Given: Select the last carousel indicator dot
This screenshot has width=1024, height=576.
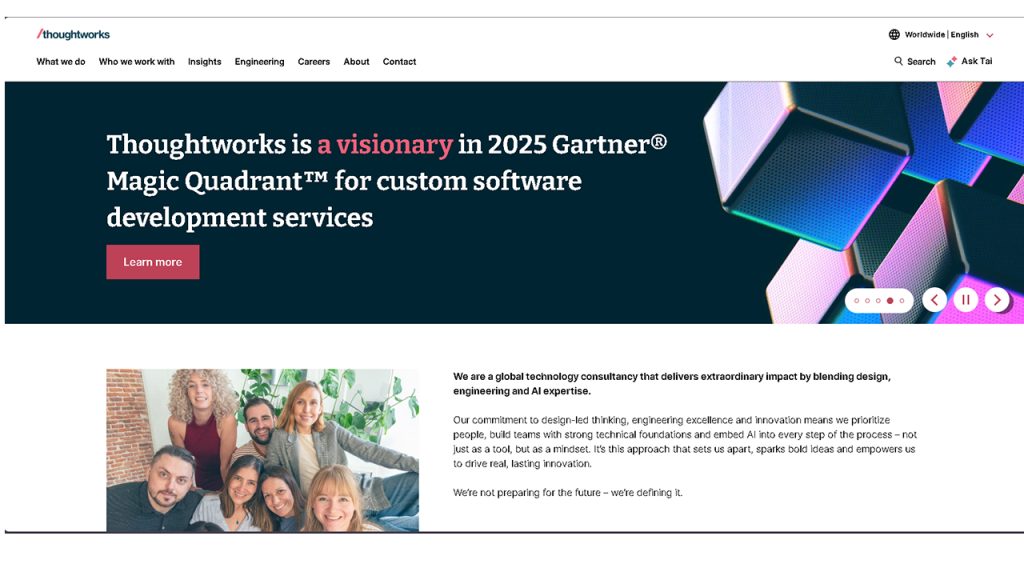Looking at the screenshot, I should pyautogui.click(x=901, y=300).
